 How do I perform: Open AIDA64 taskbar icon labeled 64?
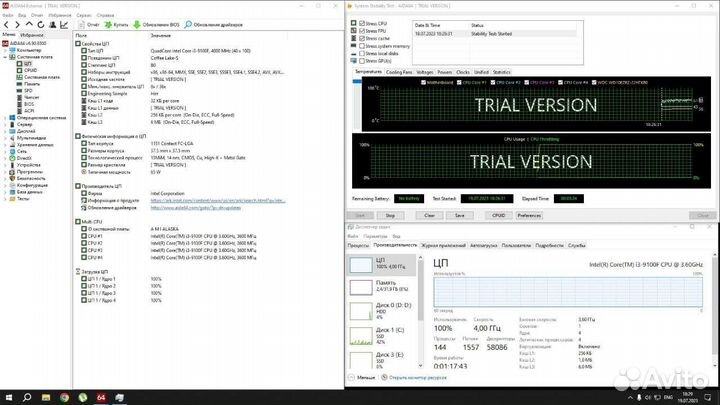(101, 398)
